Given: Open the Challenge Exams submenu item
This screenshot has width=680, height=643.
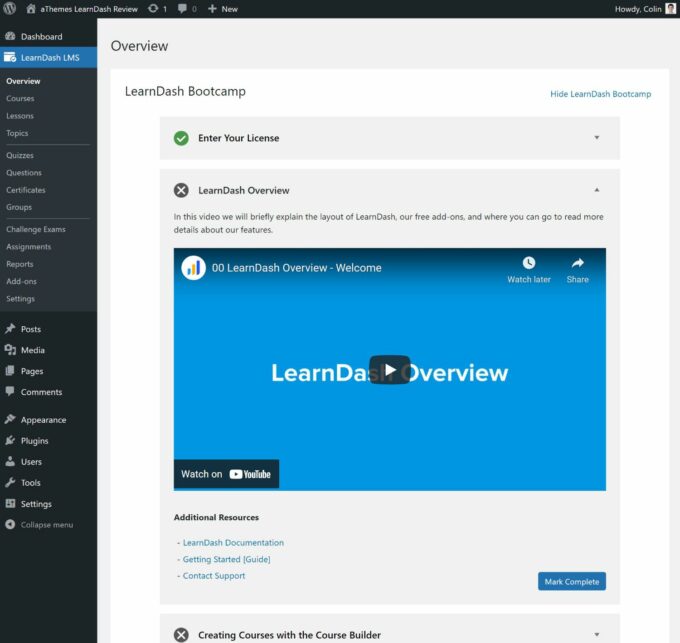Looking at the screenshot, I should point(36,229).
